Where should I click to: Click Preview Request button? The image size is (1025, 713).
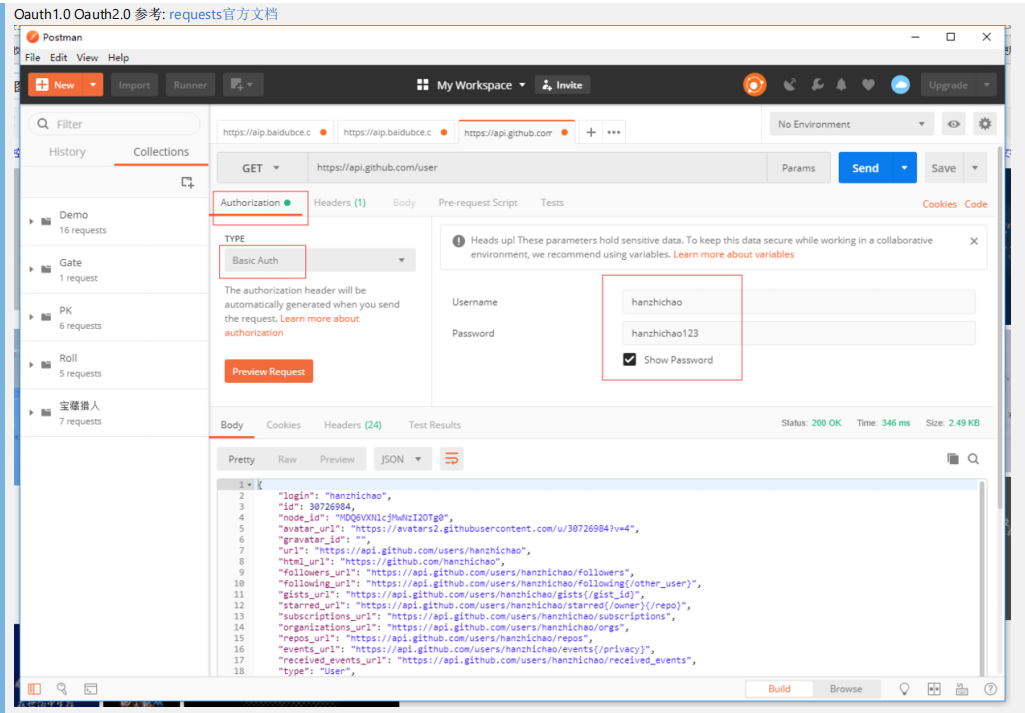coord(269,371)
